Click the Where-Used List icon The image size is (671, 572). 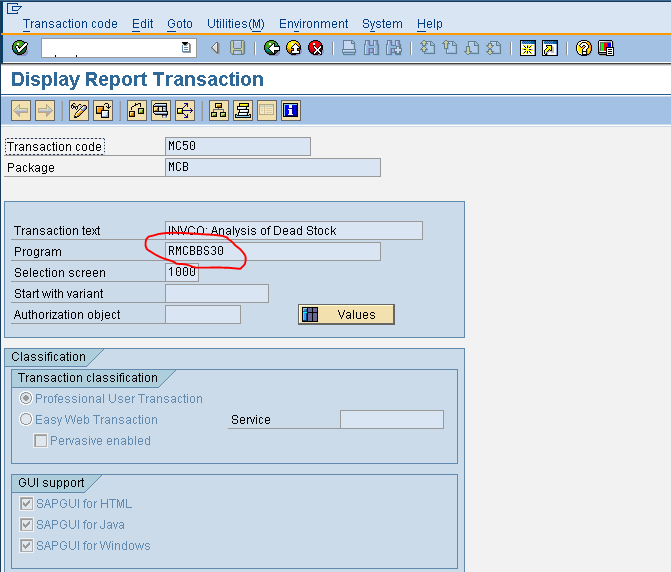click(137, 111)
